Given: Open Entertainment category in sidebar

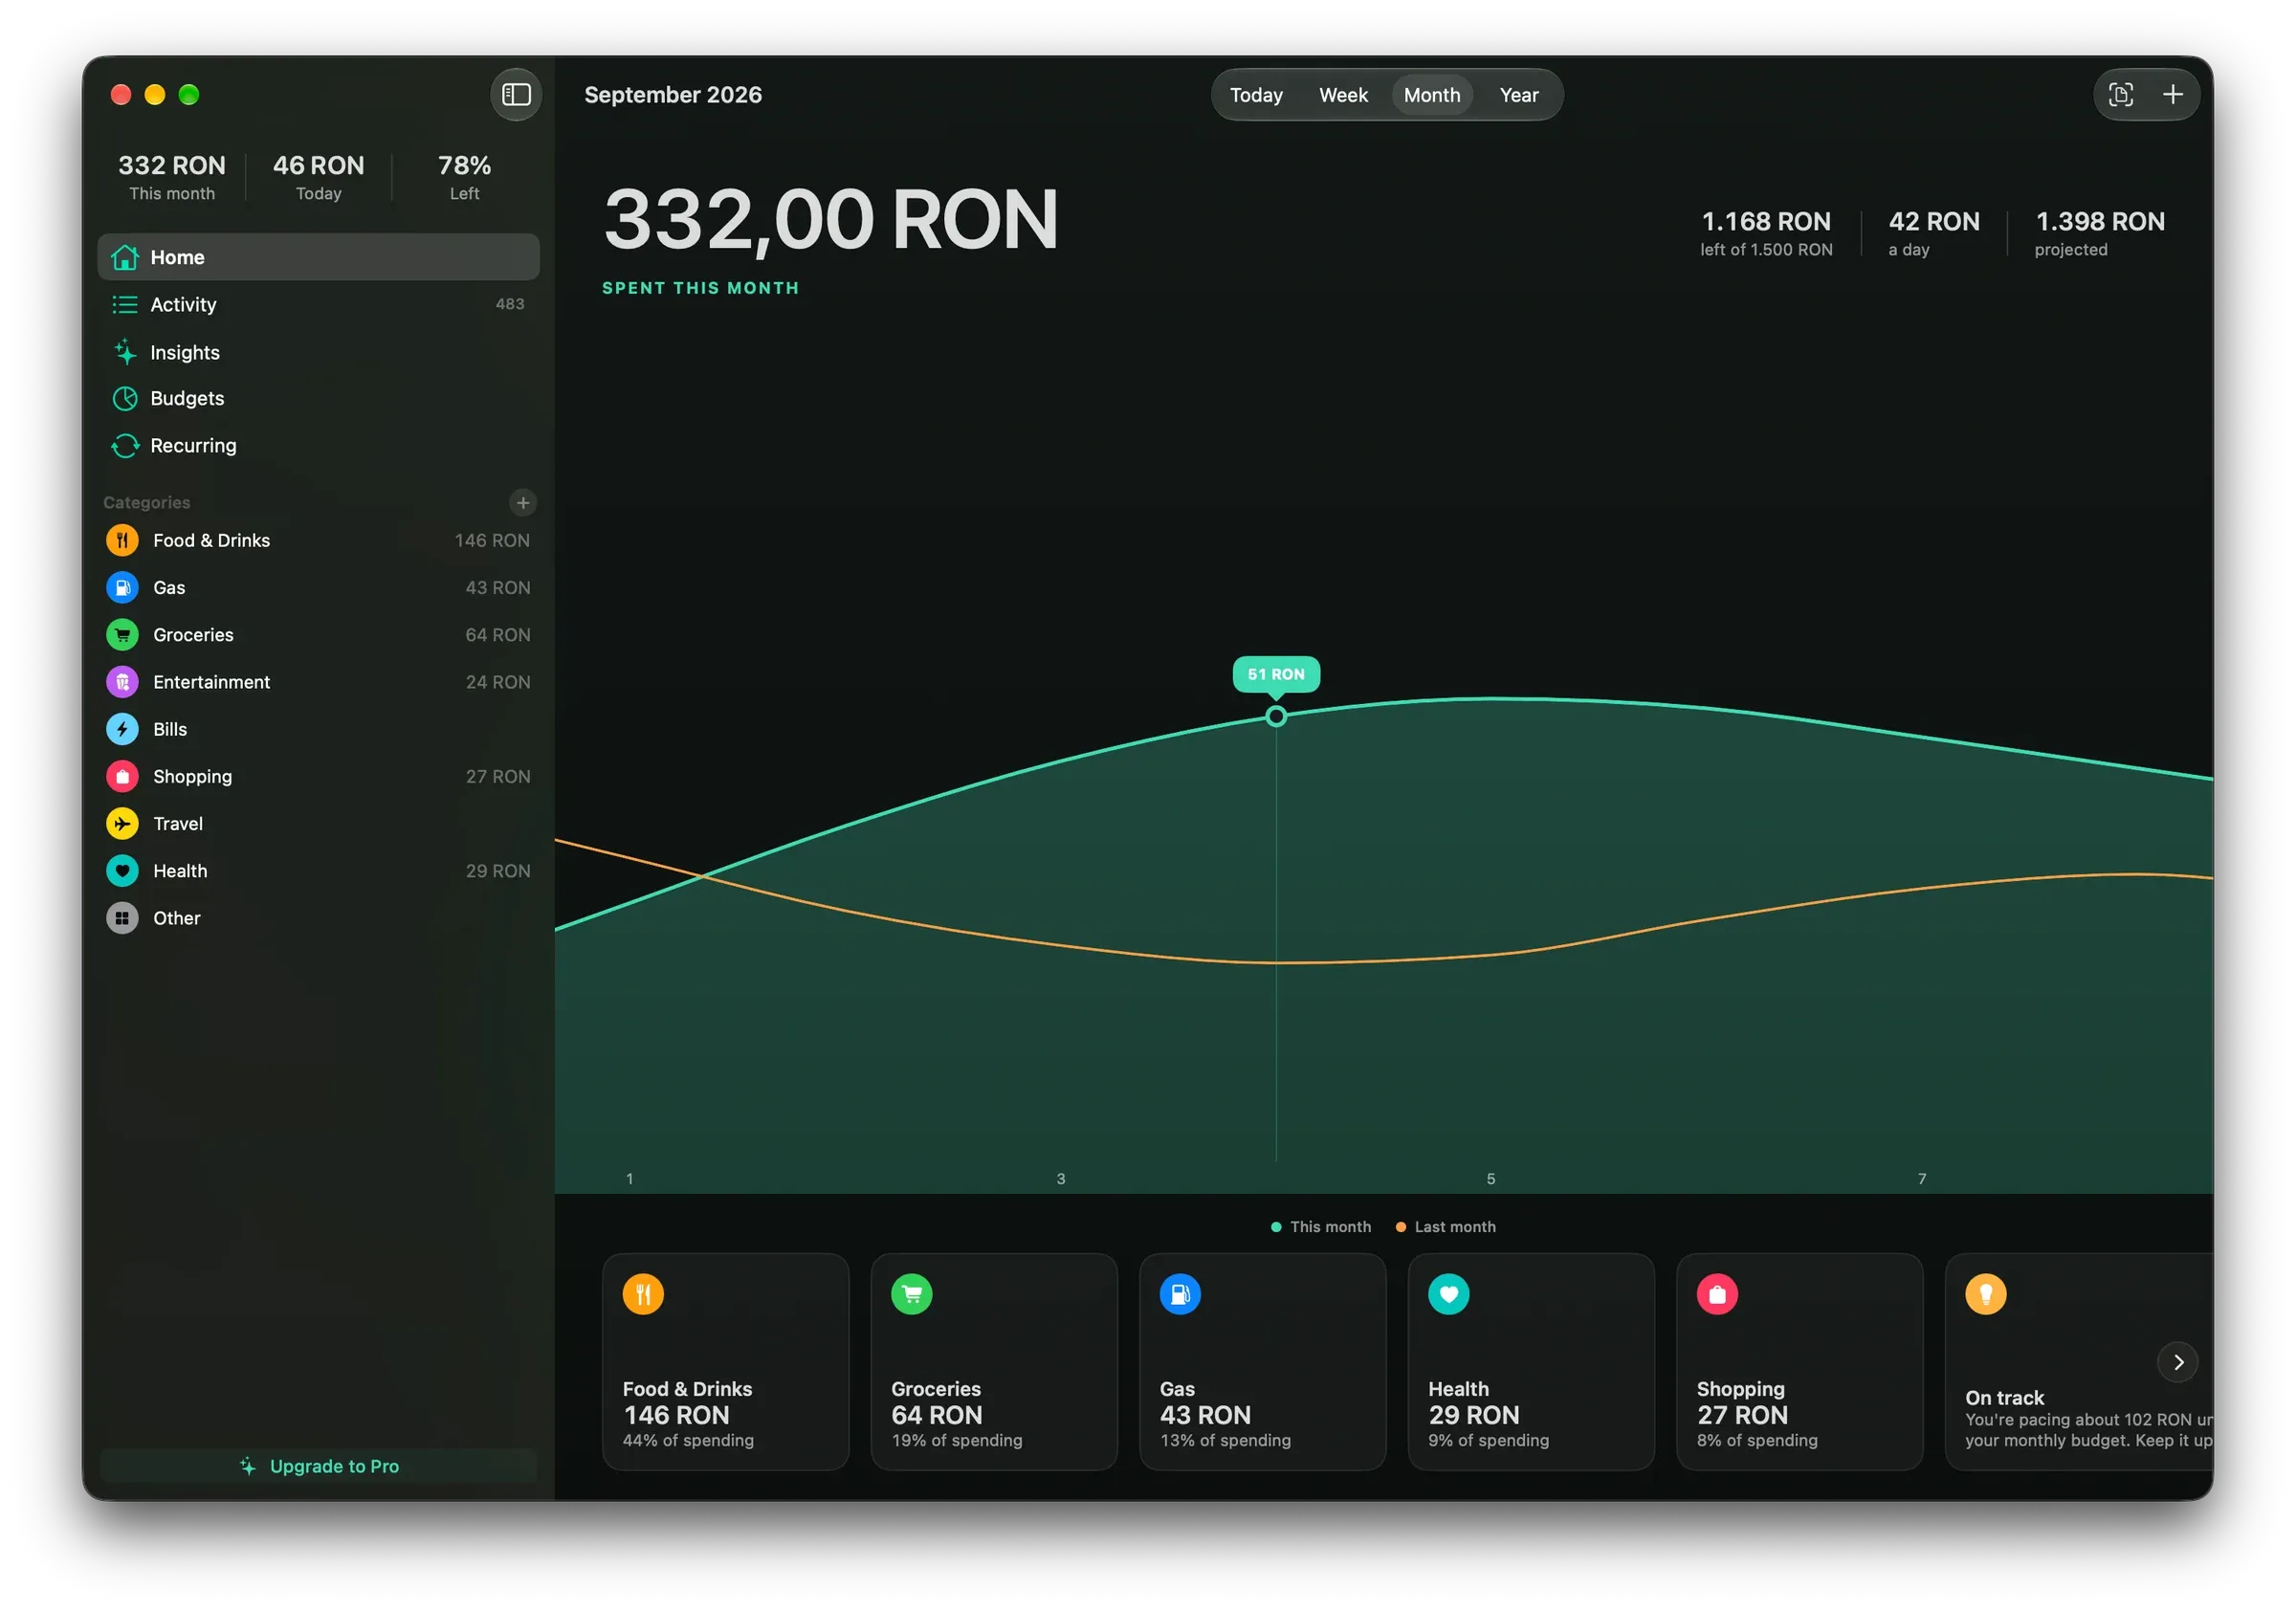Looking at the screenshot, I should point(318,682).
